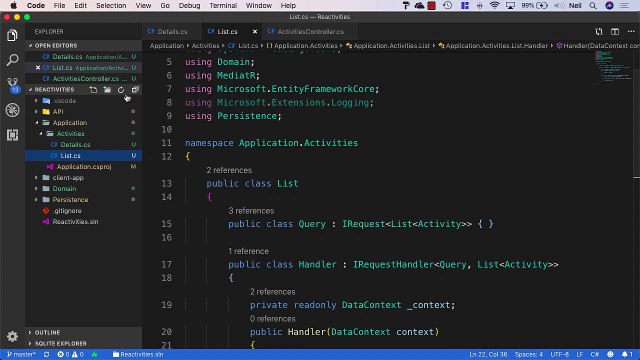Click Ln 22, Col 36 in status bar
Image resolution: width=640 pixels, height=360 pixels.
click(488, 354)
